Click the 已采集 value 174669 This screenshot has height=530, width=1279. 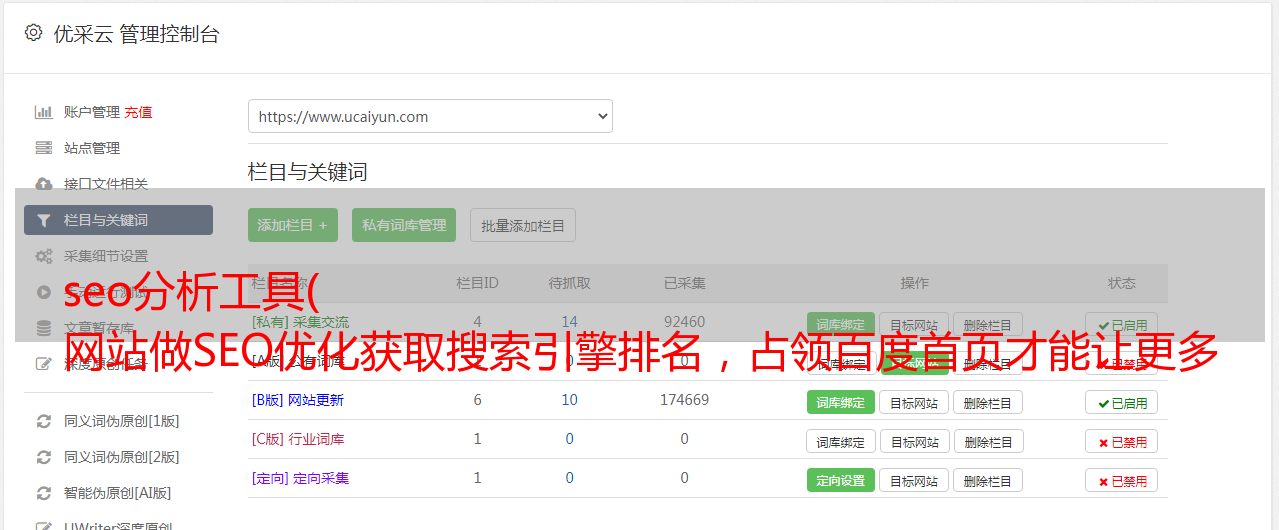pos(684,400)
